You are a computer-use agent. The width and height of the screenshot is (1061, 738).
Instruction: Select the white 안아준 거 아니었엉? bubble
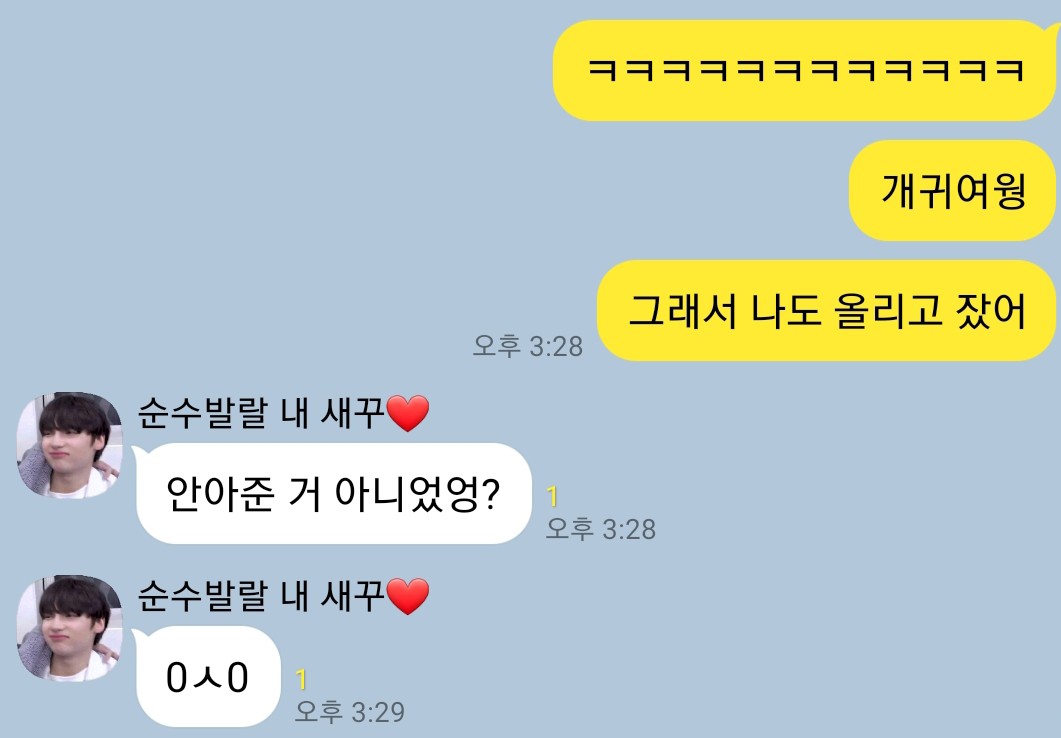tap(332, 494)
